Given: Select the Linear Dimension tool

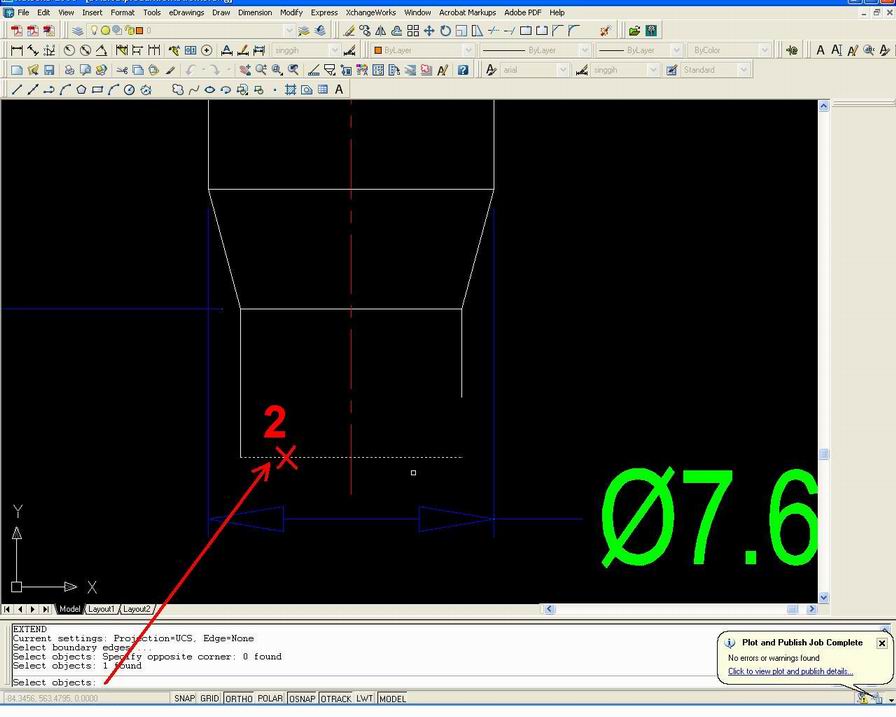Looking at the screenshot, I should pos(16,49).
